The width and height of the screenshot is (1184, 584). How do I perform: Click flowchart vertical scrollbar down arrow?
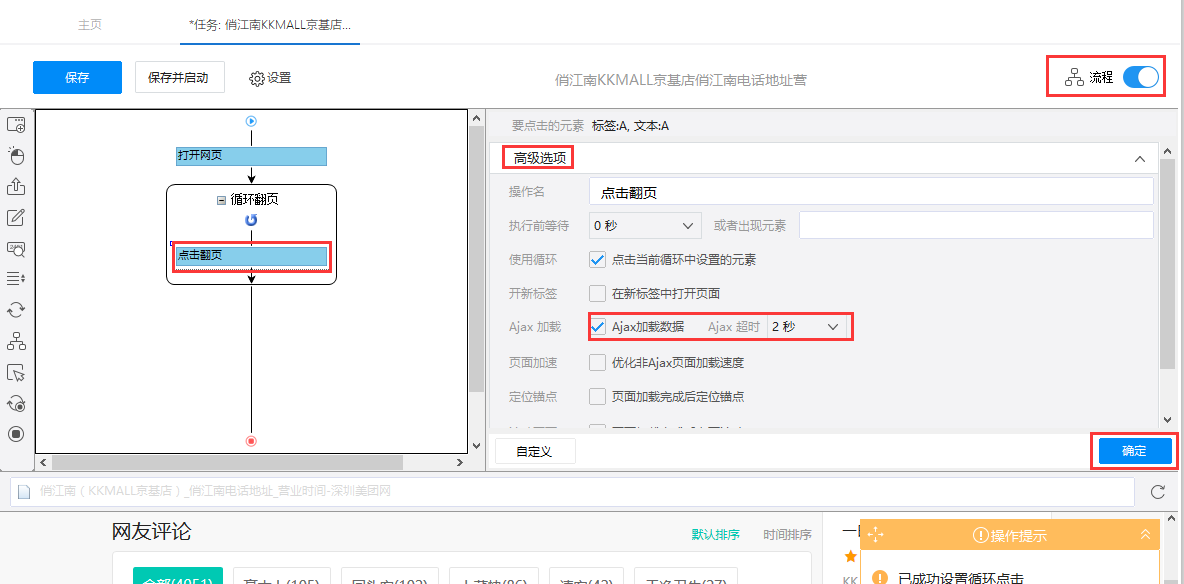point(476,446)
